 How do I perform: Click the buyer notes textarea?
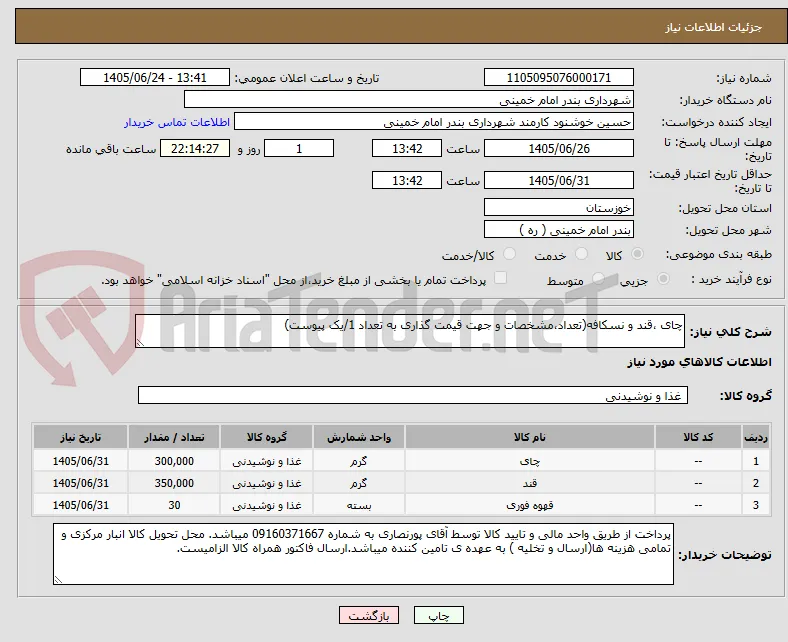(x=363, y=554)
